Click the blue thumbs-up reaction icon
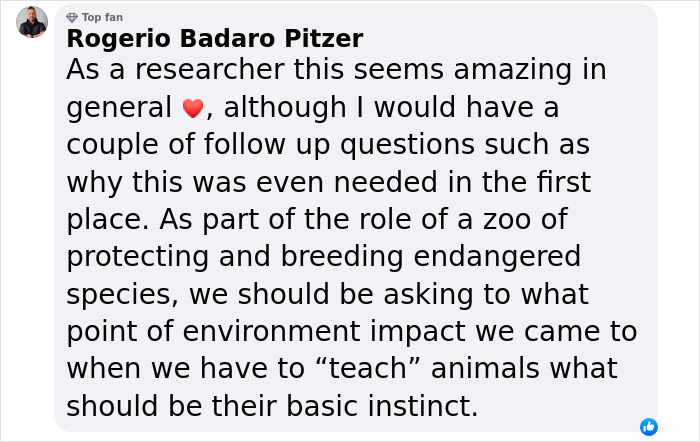Viewport: 700px width, 442px height. pos(649,427)
